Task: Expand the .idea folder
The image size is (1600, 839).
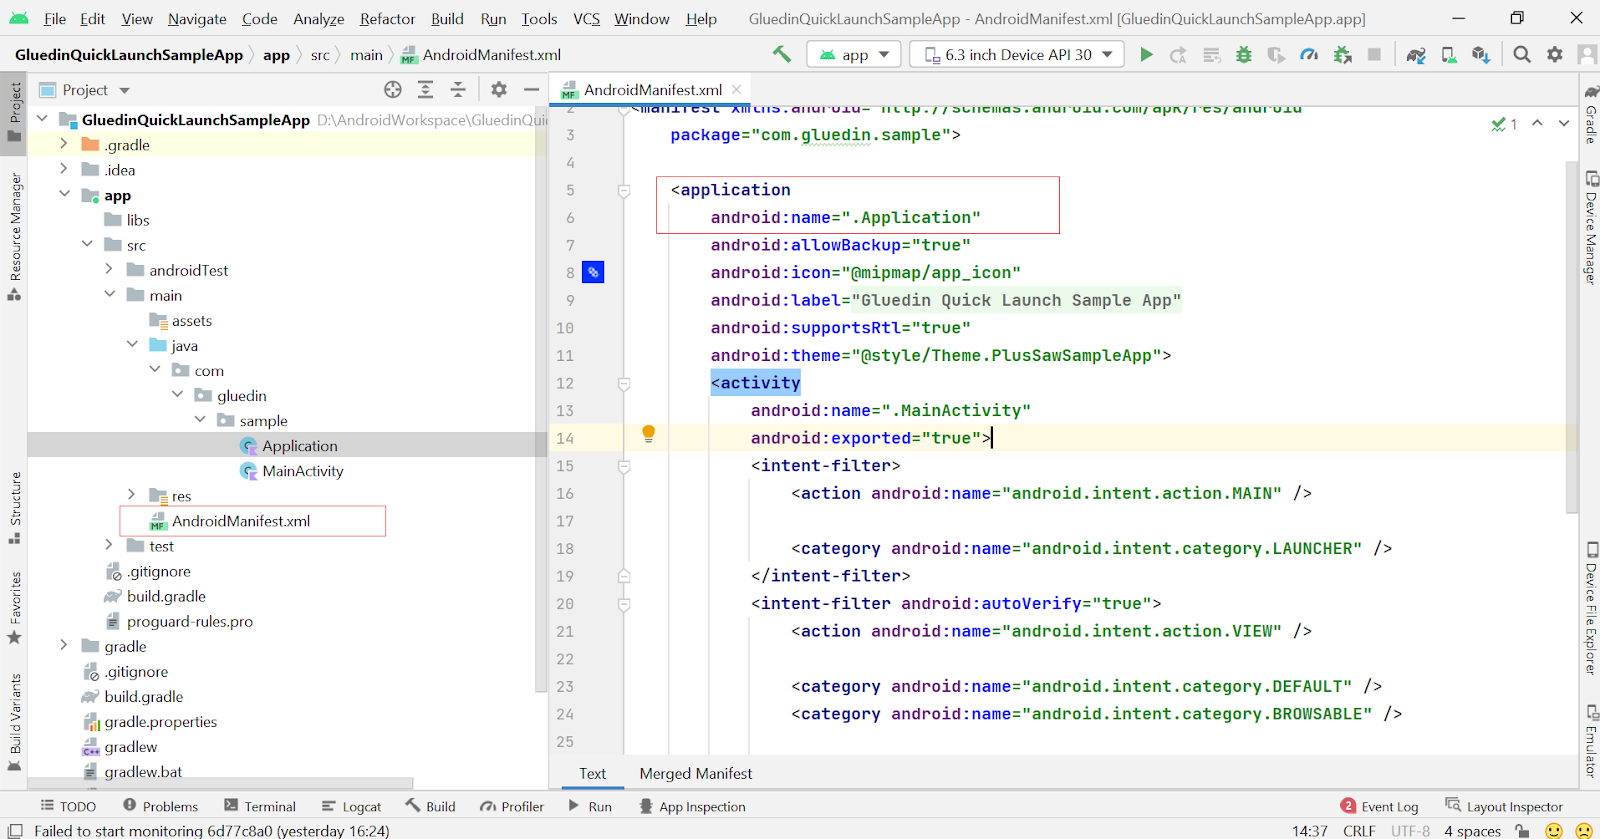Action: [63, 169]
